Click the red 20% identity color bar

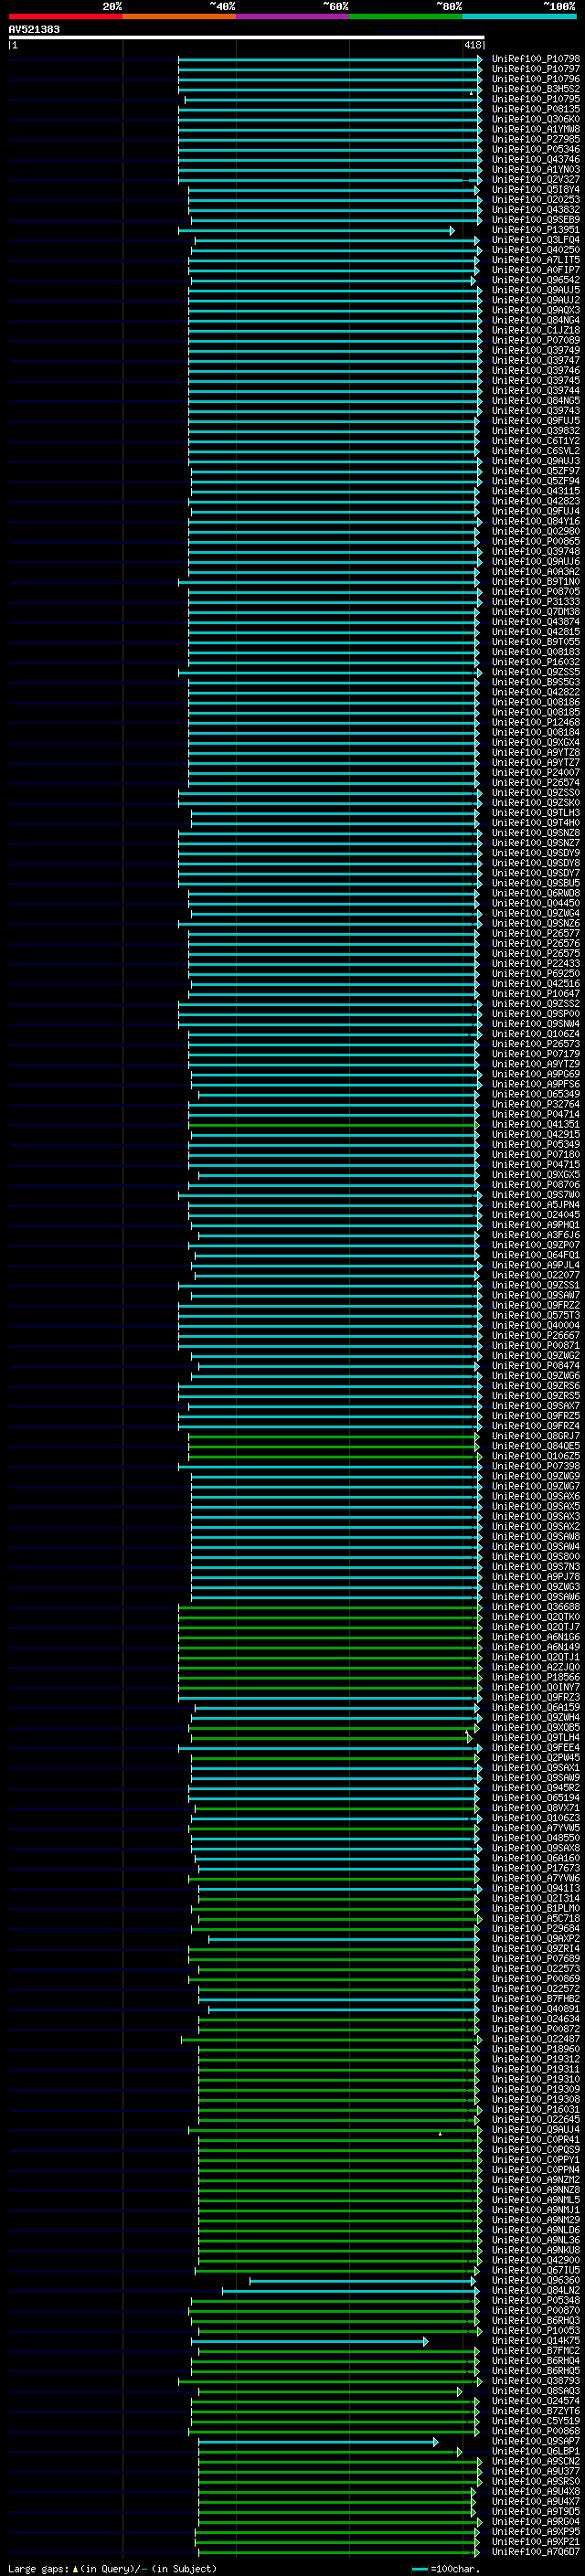tap(65, 16)
